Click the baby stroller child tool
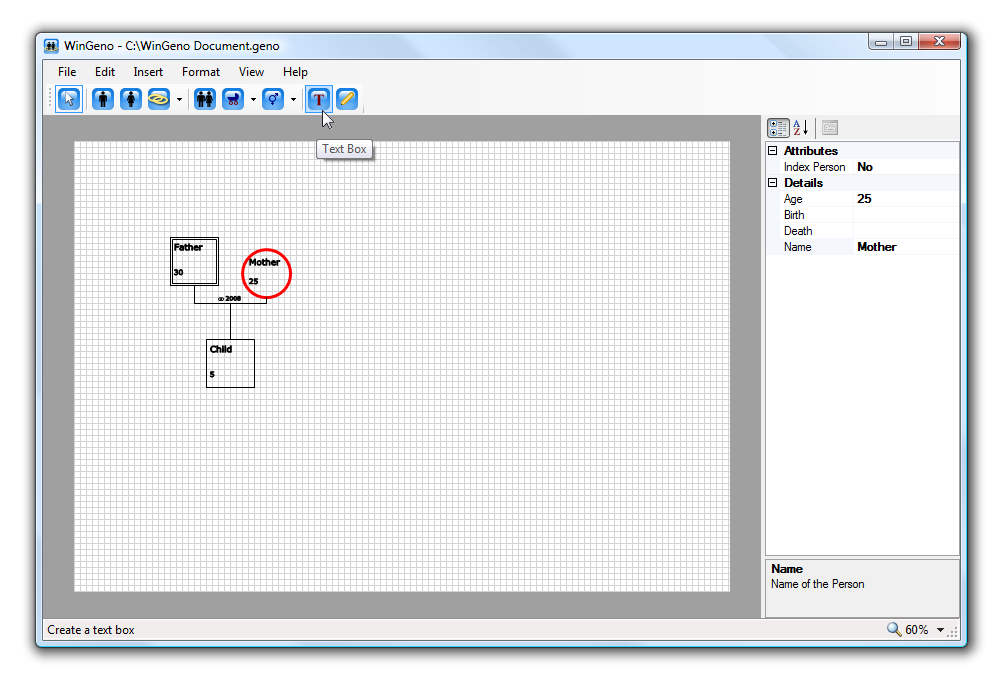This screenshot has width=1004, height=680. pyautogui.click(x=233, y=99)
